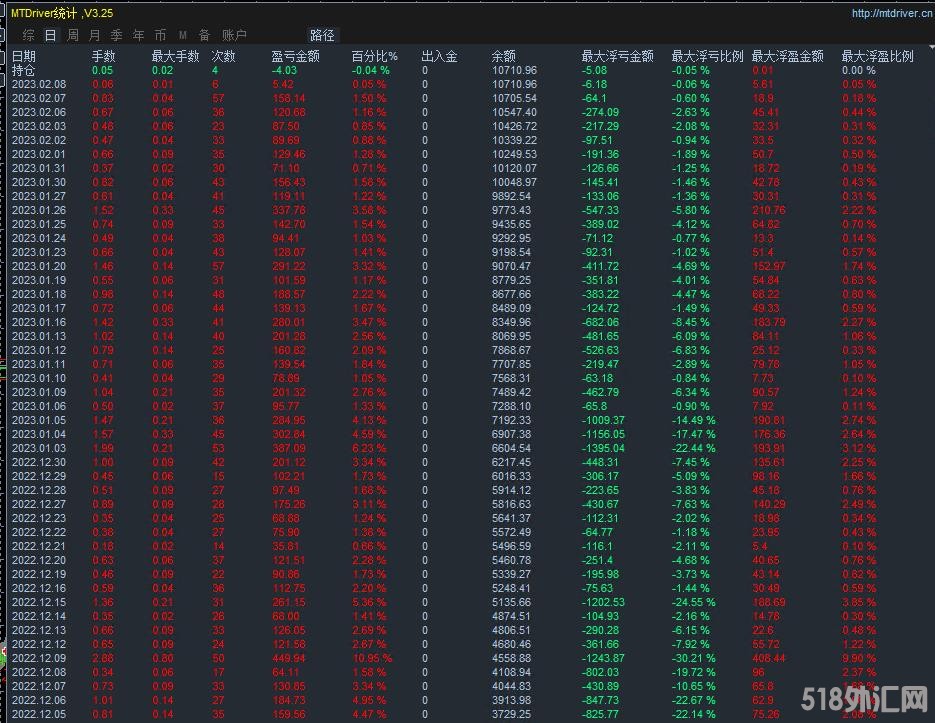Click the 出入金 column header
Image resolution: width=935 pixels, height=723 pixels.
click(439, 56)
